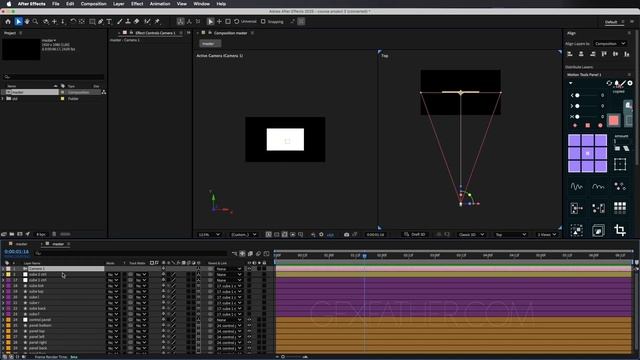Toggle visibility of panel bottom layer
The width and height of the screenshot is (640, 360).
[249, 325]
